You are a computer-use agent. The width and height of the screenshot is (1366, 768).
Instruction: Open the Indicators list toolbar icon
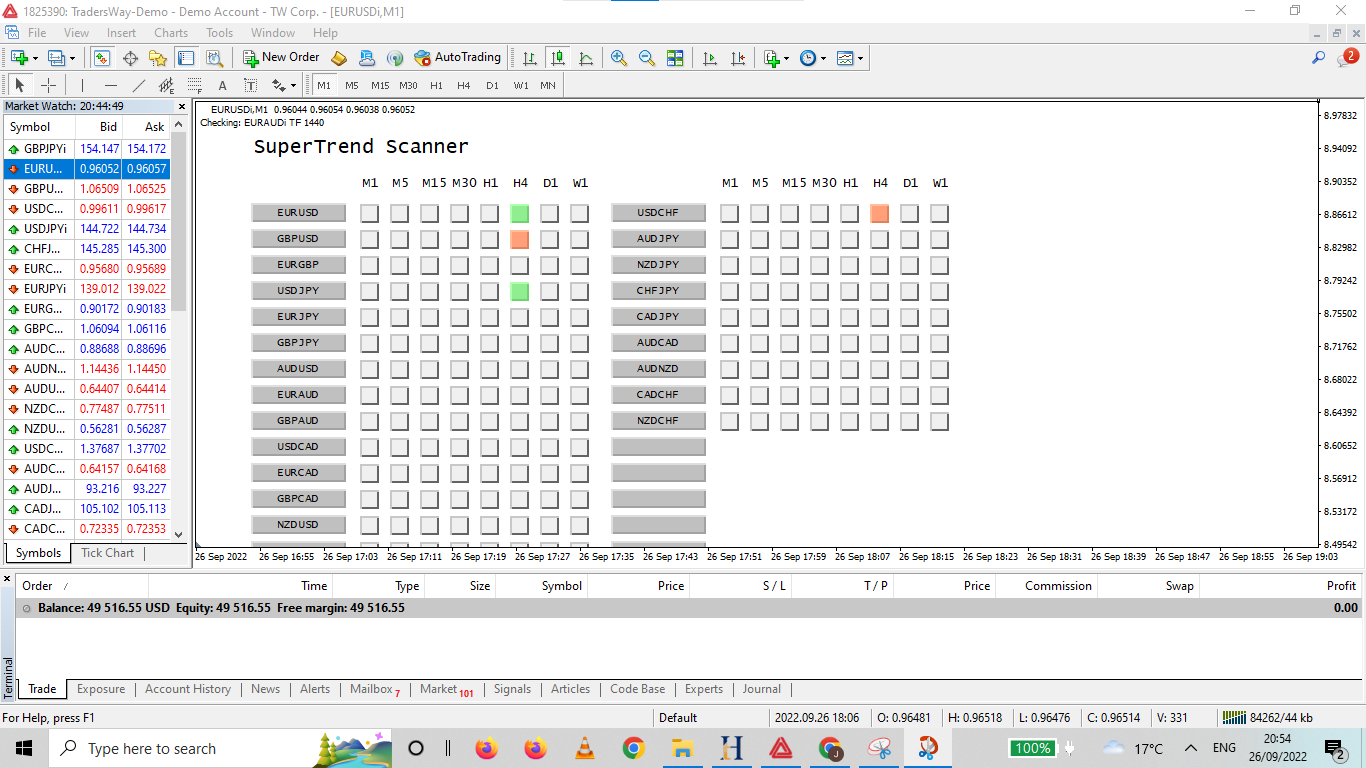click(x=771, y=58)
